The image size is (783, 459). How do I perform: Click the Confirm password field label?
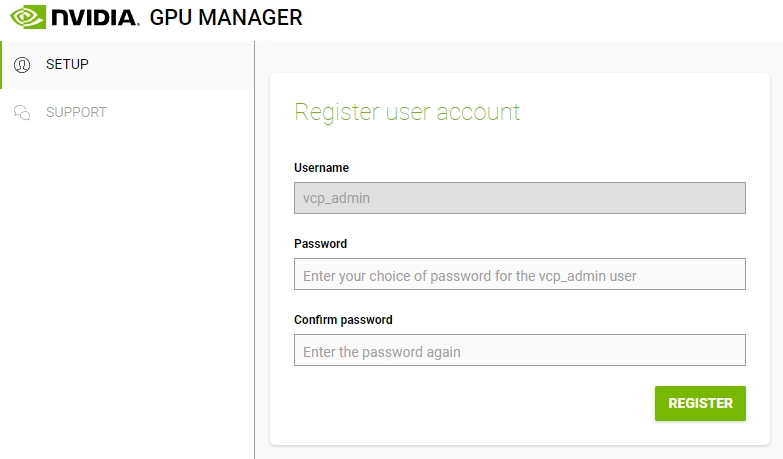point(343,320)
